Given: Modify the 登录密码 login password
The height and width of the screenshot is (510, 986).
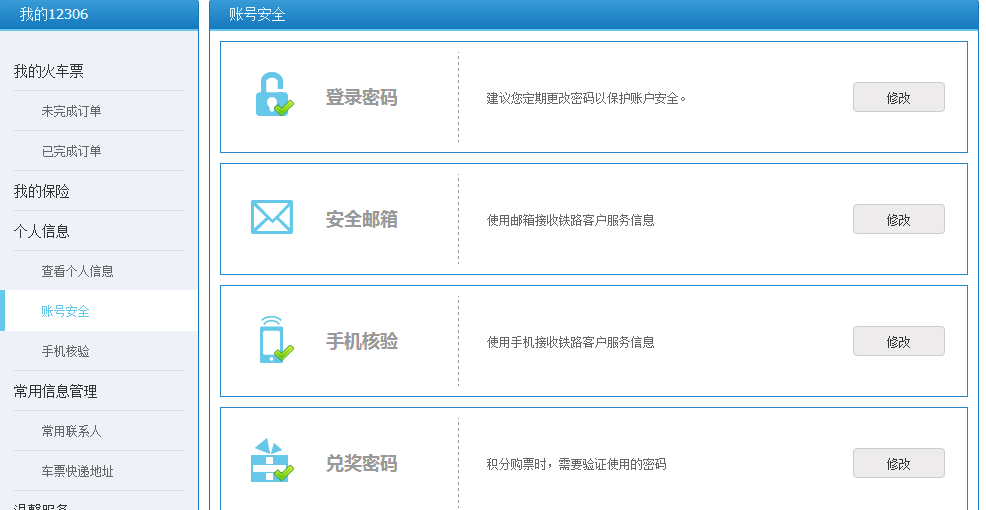Looking at the screenshot, I should coord(899,97).
